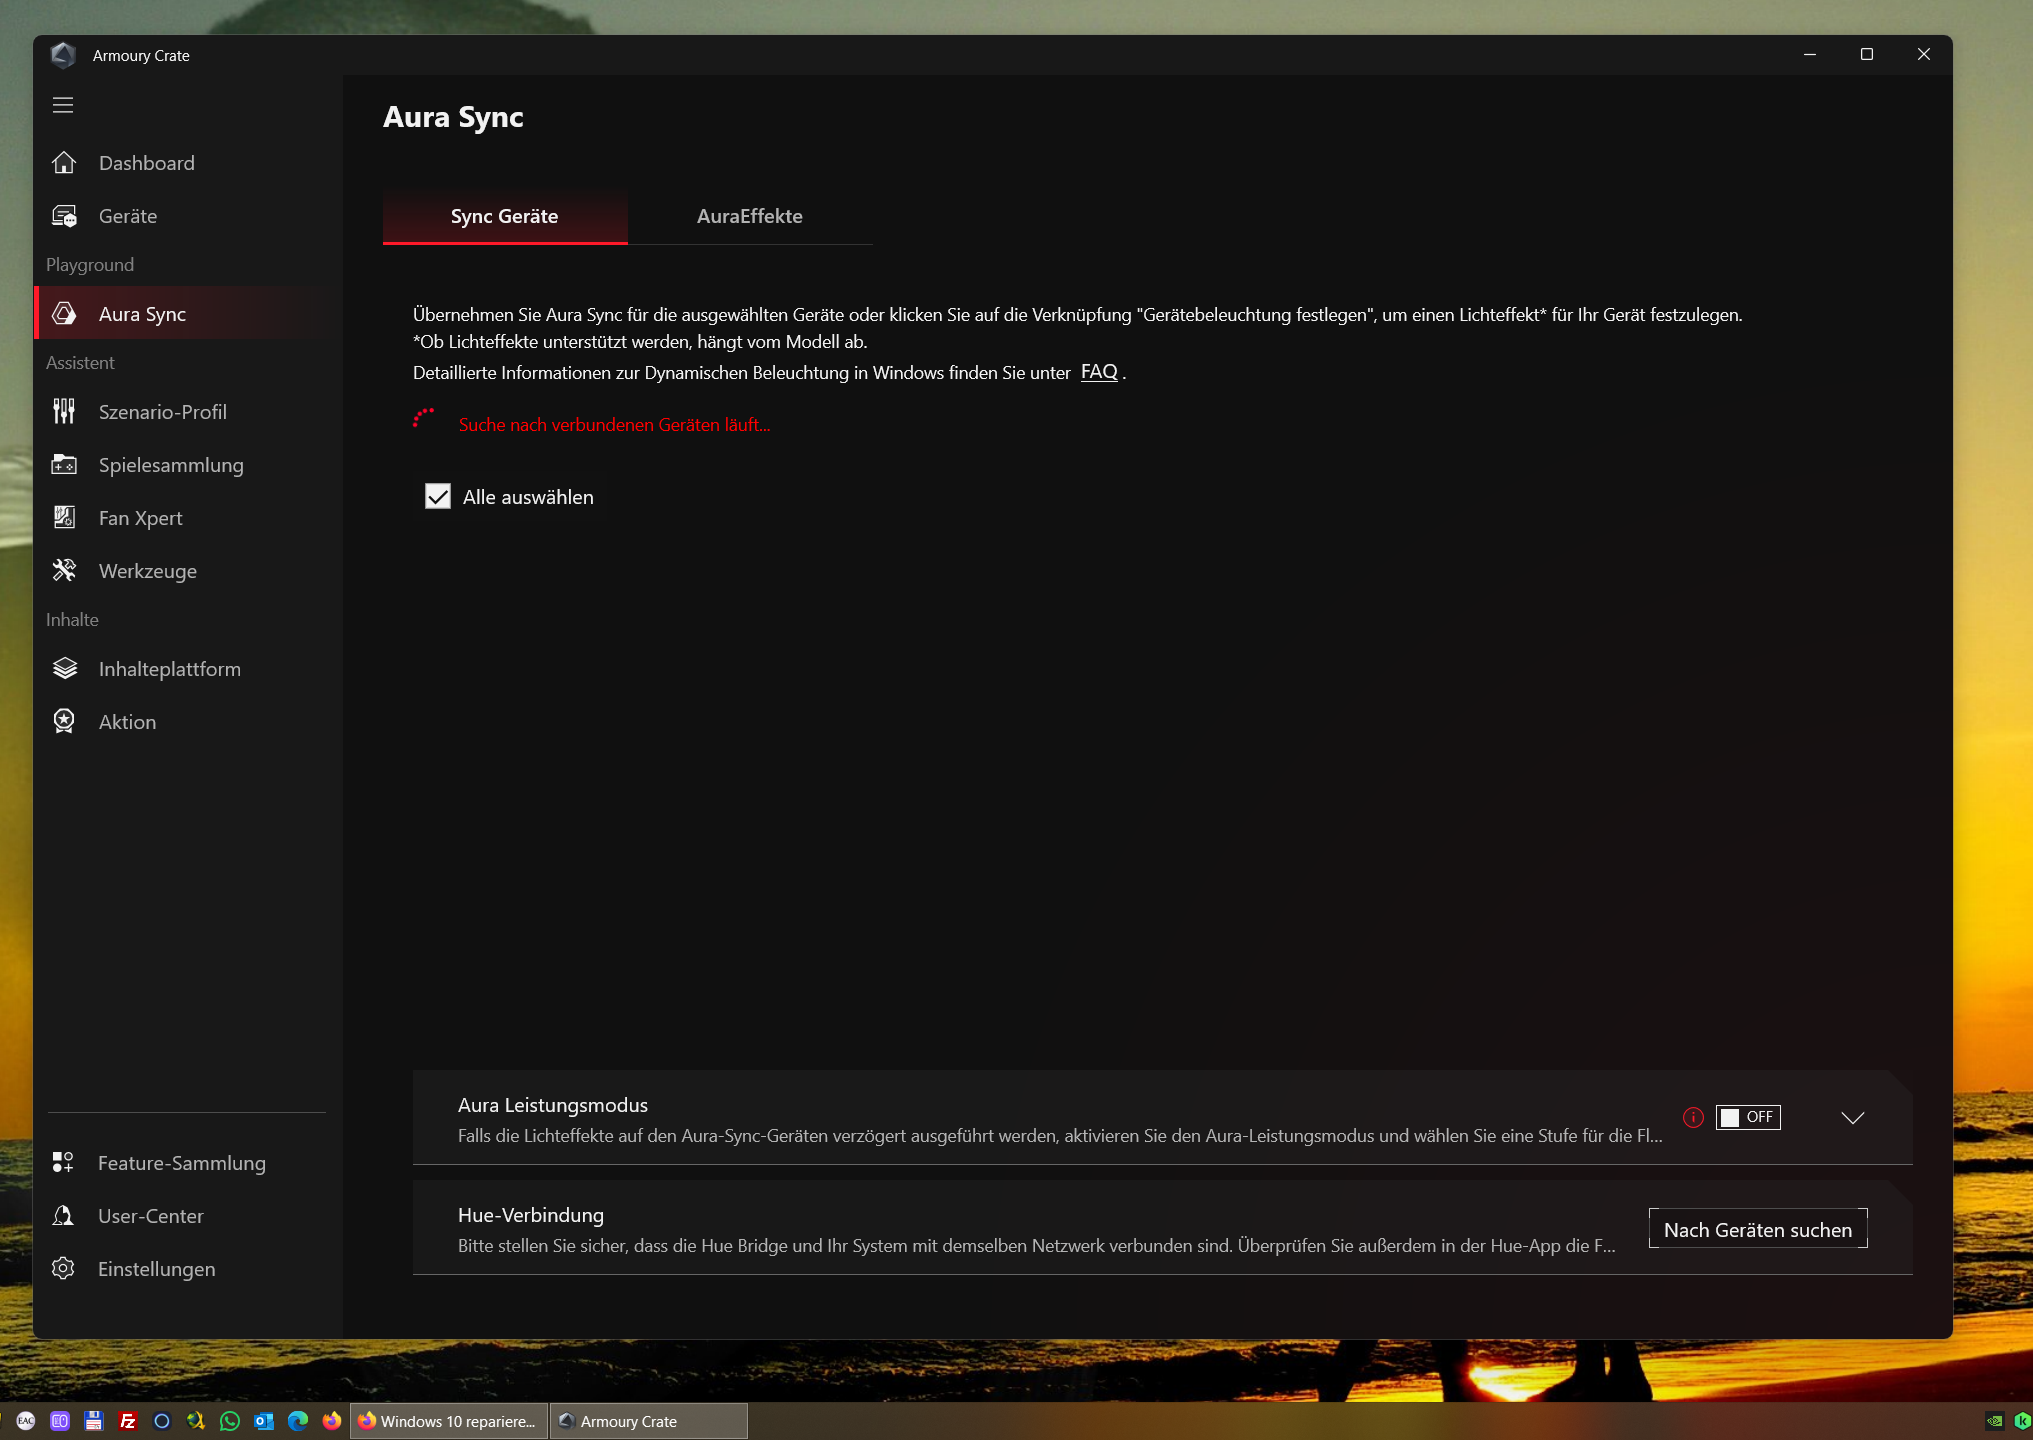Open FileZilla from the taskbar

128,1420
